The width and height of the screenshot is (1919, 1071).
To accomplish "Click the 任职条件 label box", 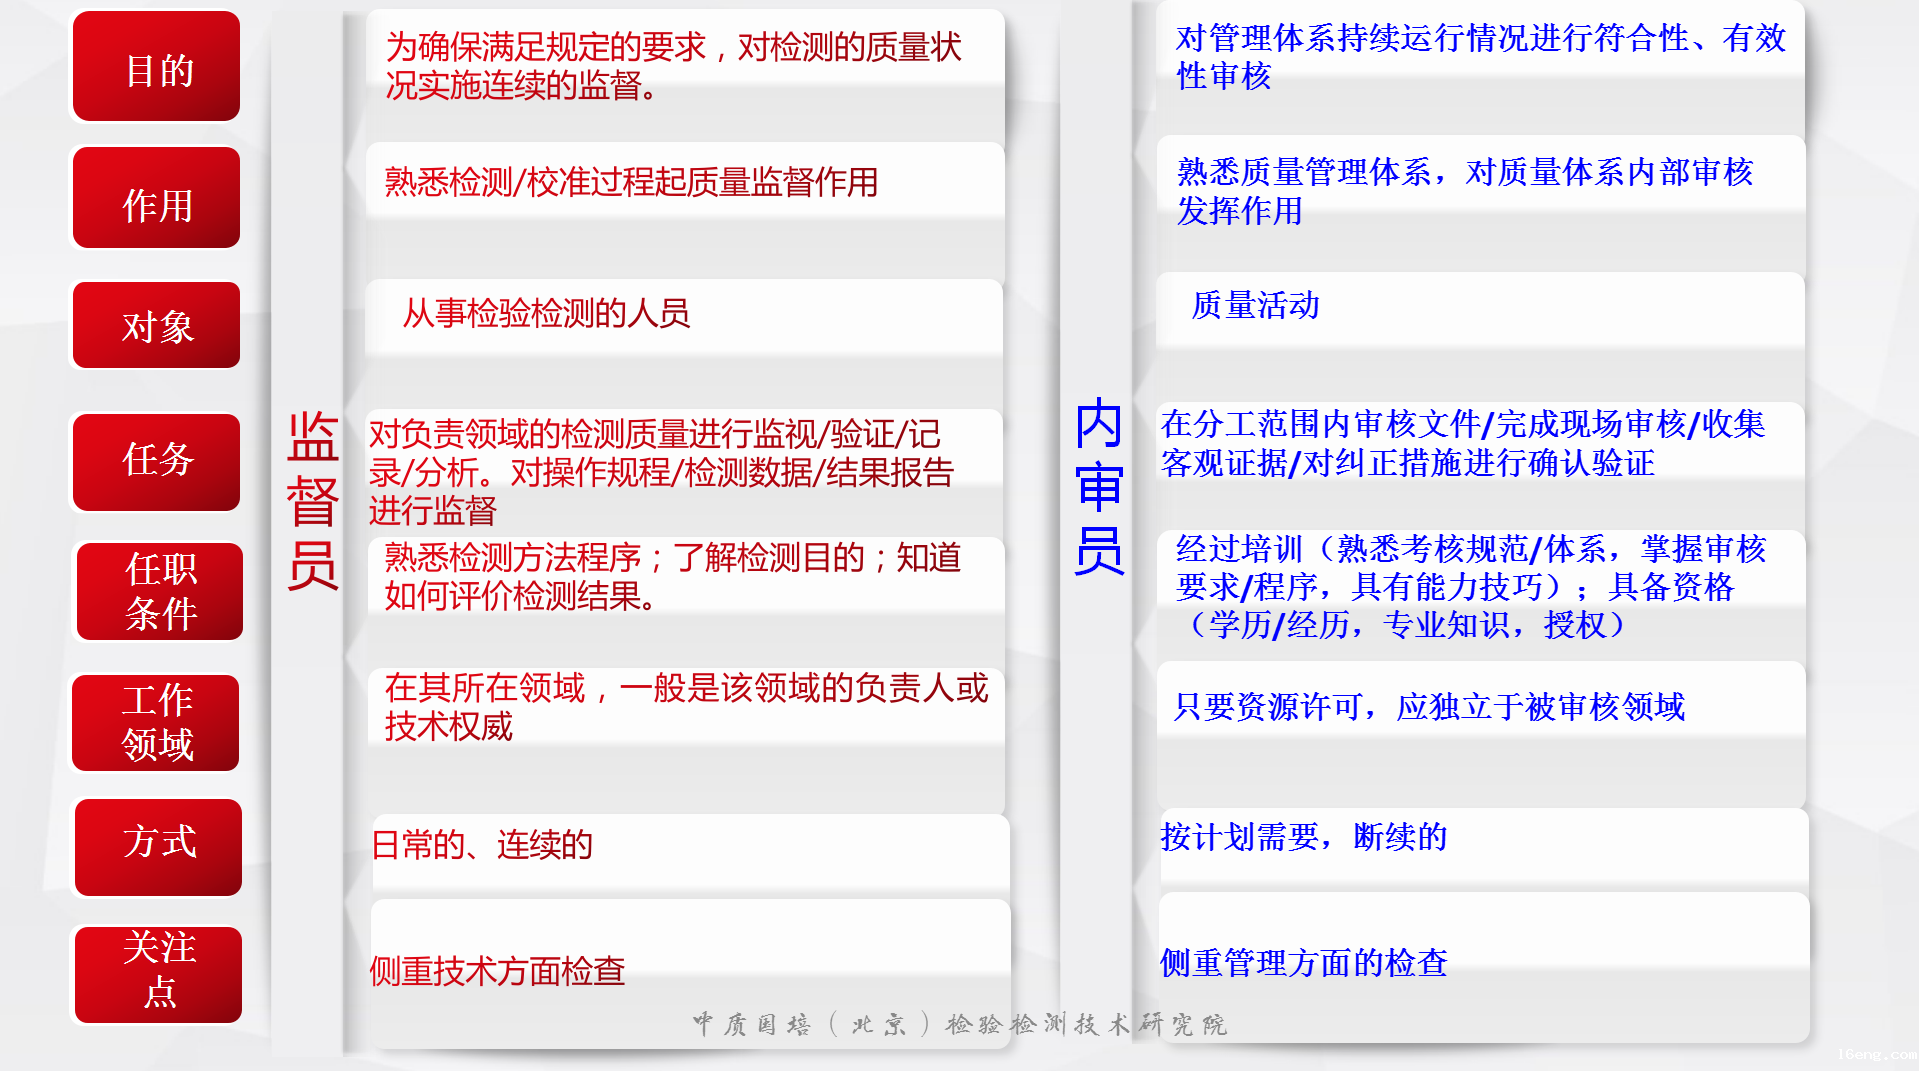I will pyautogui.click(x=157, y=591).
